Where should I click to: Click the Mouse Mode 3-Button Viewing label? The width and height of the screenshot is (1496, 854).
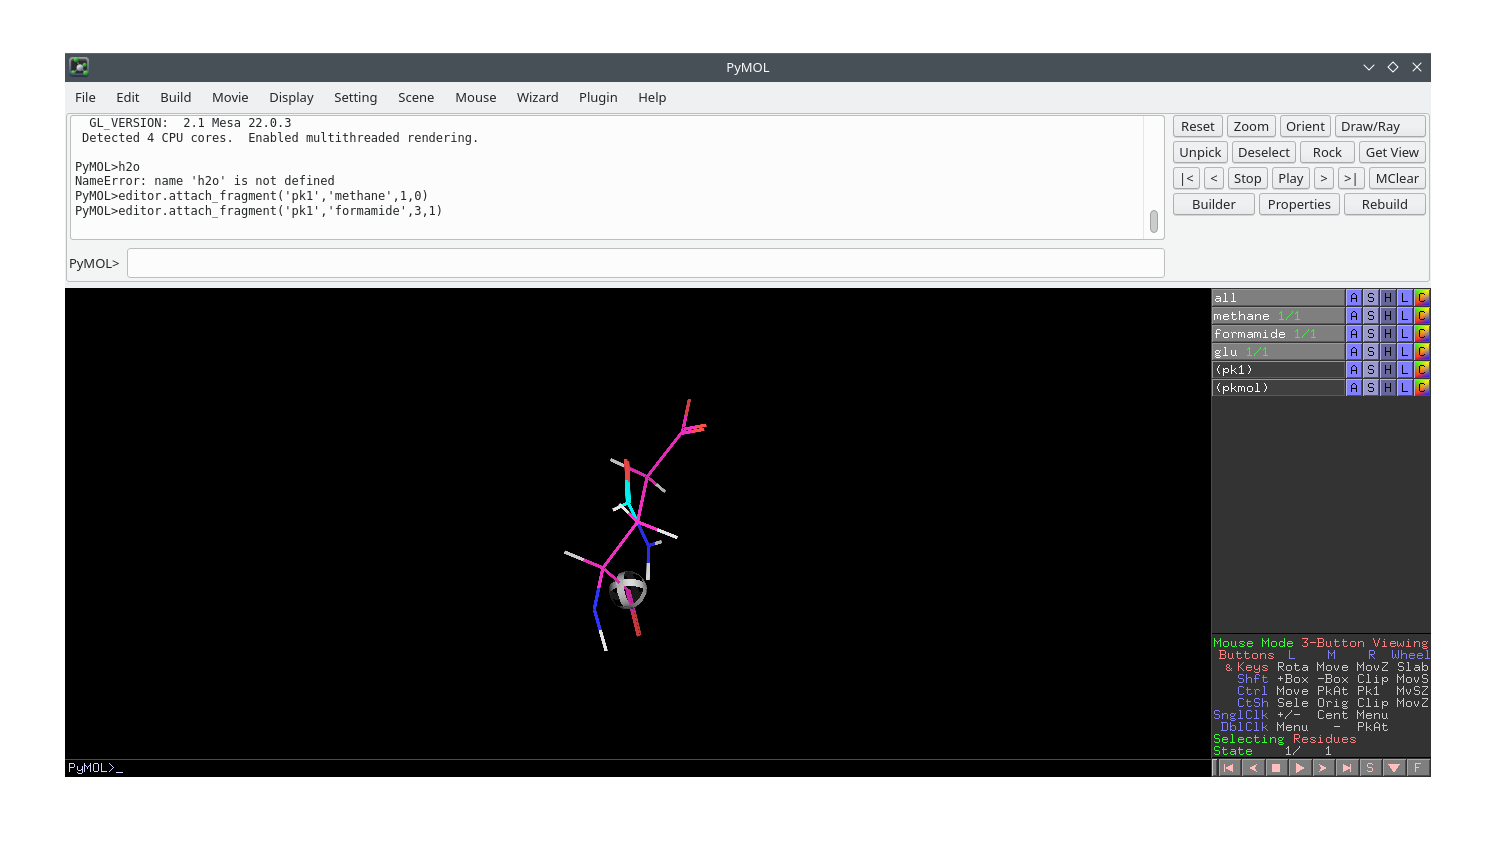[x=1321, y=643]
